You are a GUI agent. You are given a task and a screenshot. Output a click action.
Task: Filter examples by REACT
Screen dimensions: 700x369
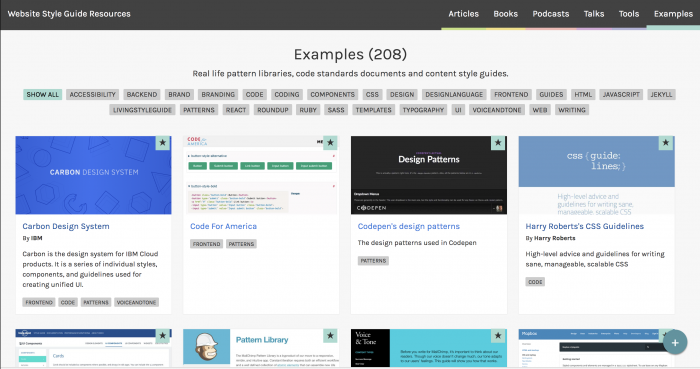coord(236,110)
